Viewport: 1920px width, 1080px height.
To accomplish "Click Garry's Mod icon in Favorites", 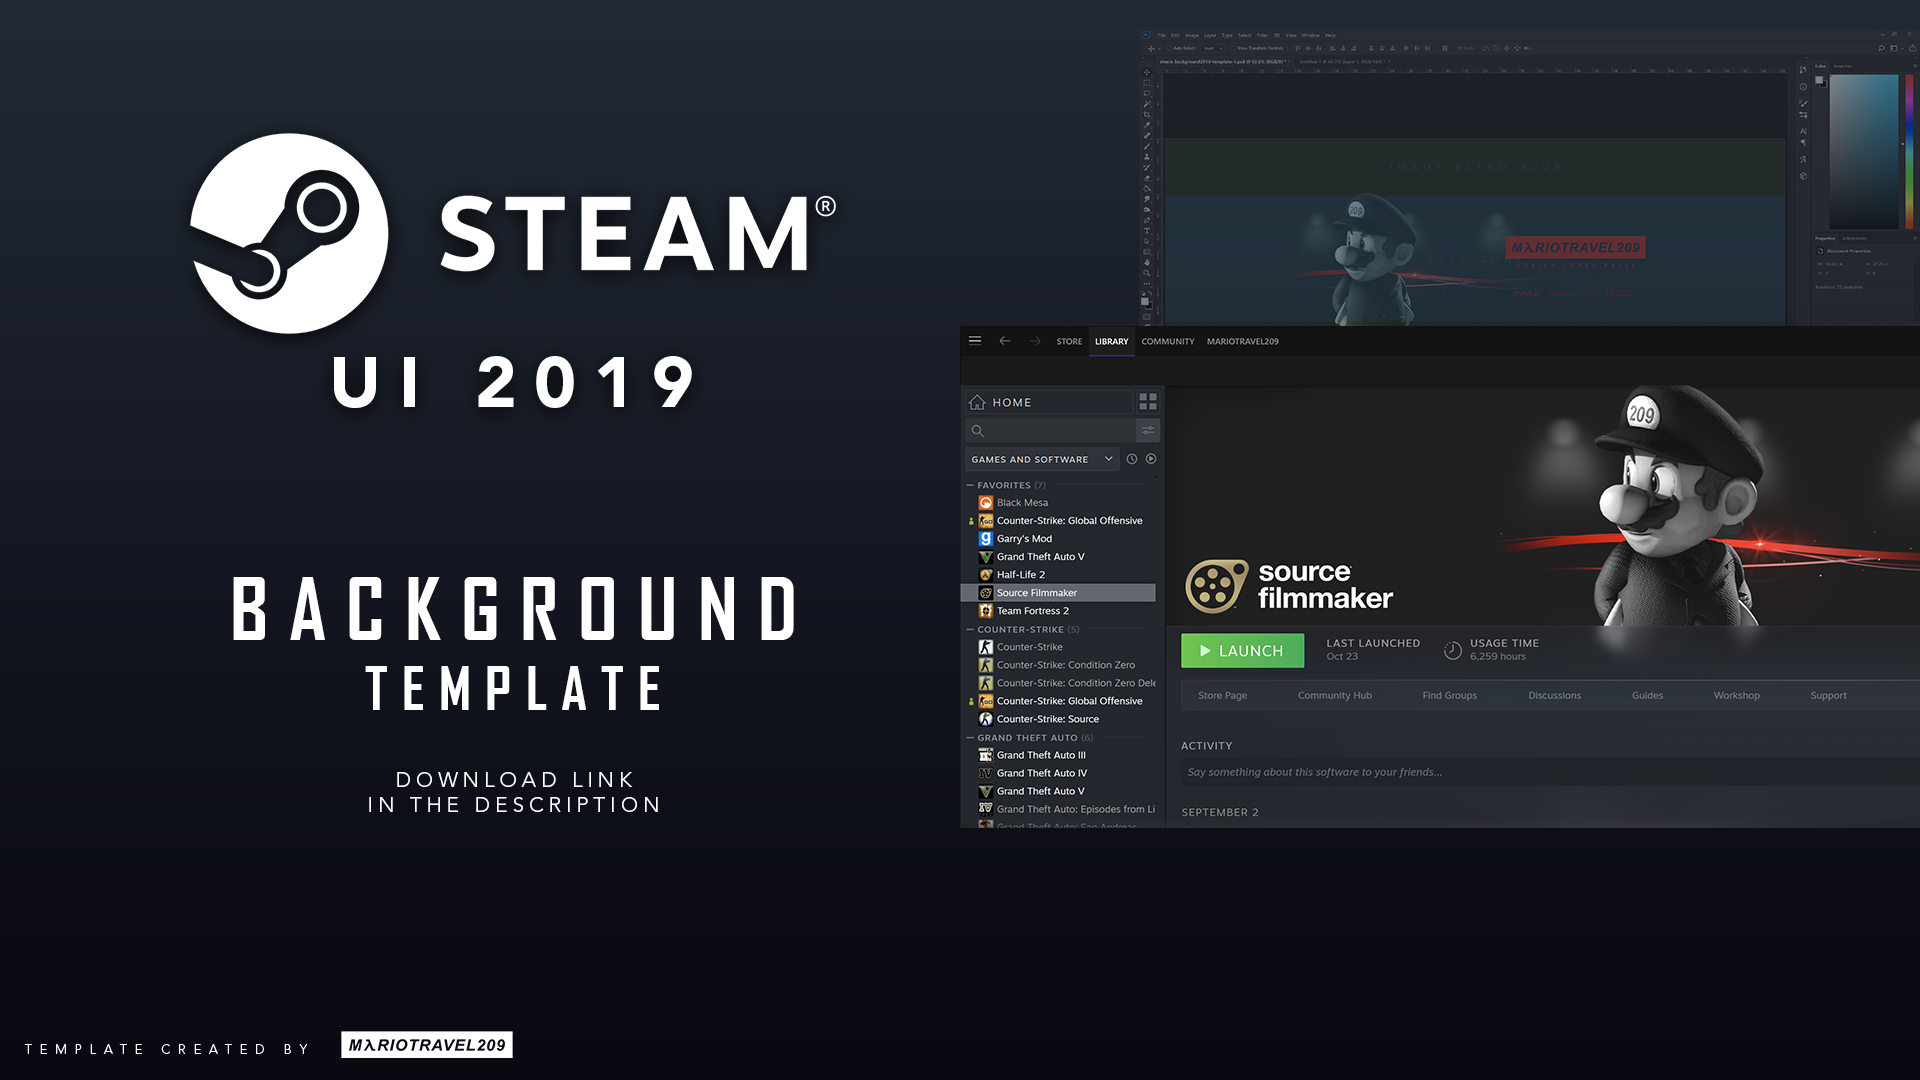I will coord(985,538).
